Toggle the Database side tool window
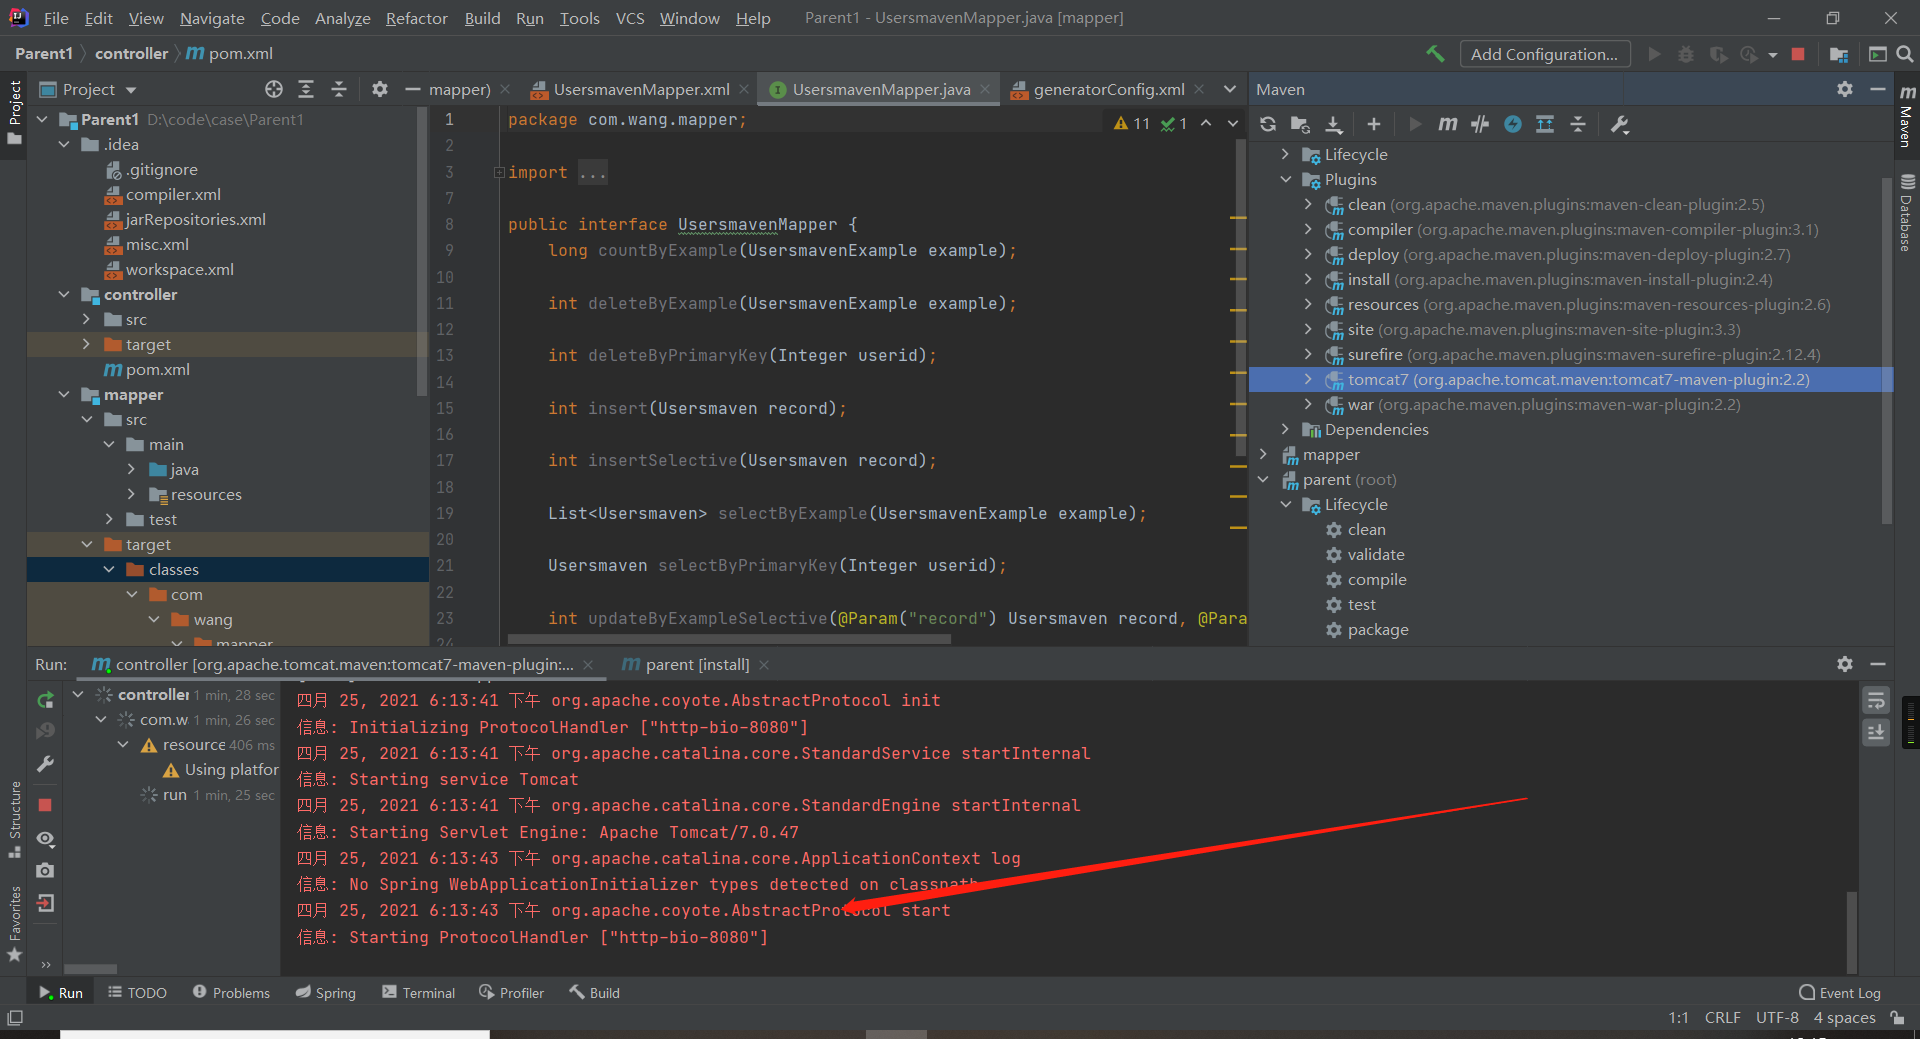The height and width of the screenshot is (1039, 1920). pyautogui.click(x=1907, y=212)
